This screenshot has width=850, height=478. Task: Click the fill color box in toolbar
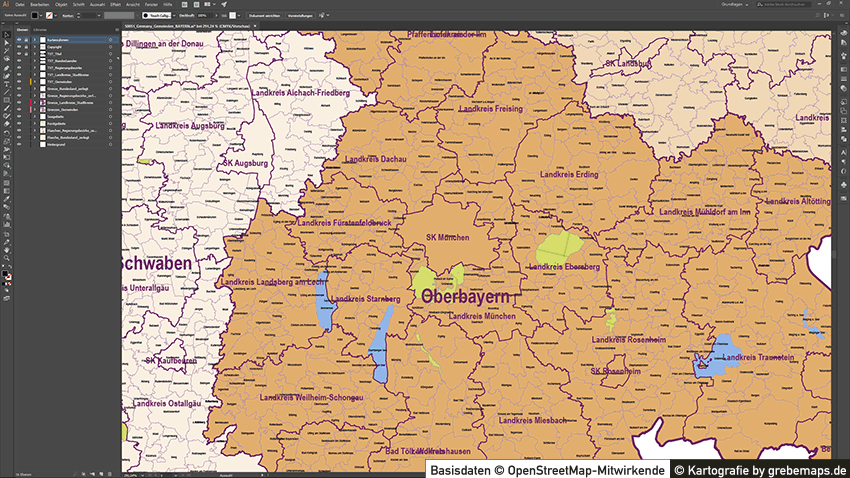tap(6, 274)
